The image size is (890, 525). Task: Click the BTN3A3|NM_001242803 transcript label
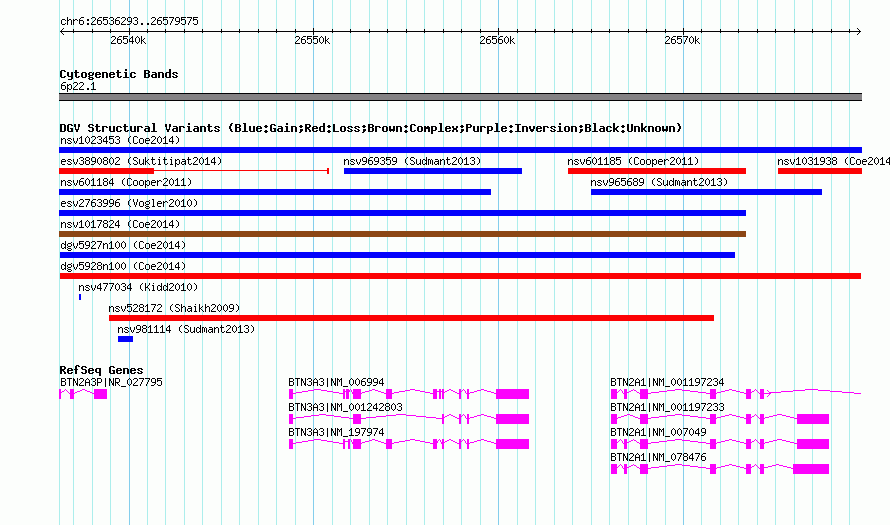click(x=345, y=407)
